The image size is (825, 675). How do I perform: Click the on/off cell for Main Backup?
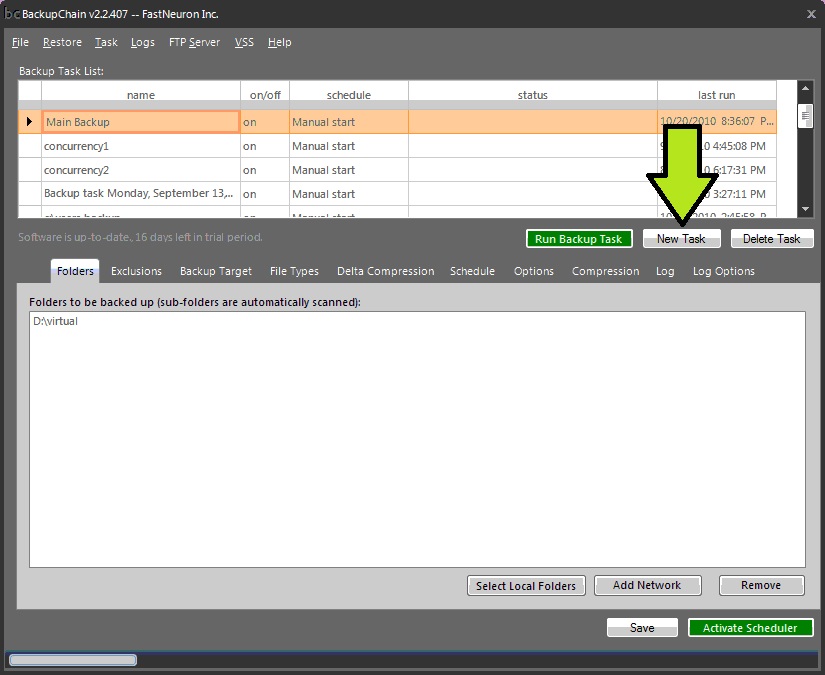pyautogui.click(x=265, y=122)
